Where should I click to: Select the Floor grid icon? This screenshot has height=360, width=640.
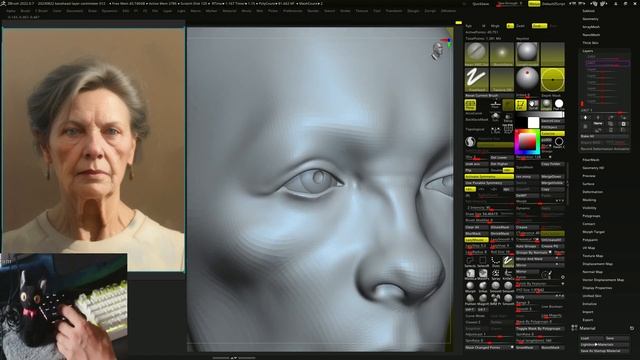[x=496, y=105]
